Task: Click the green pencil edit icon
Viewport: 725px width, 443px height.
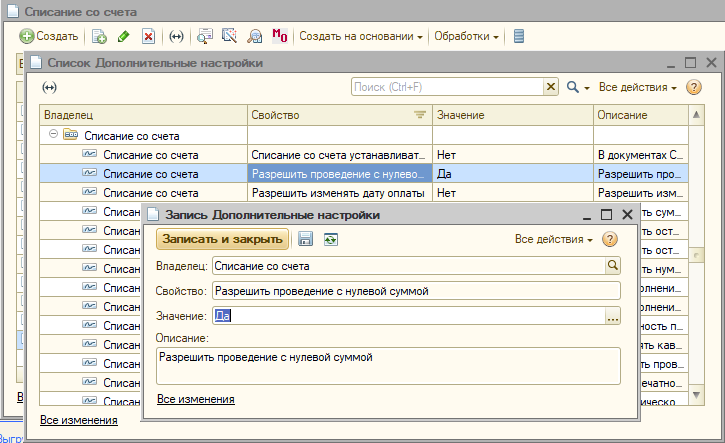Action: coord(124,36)
